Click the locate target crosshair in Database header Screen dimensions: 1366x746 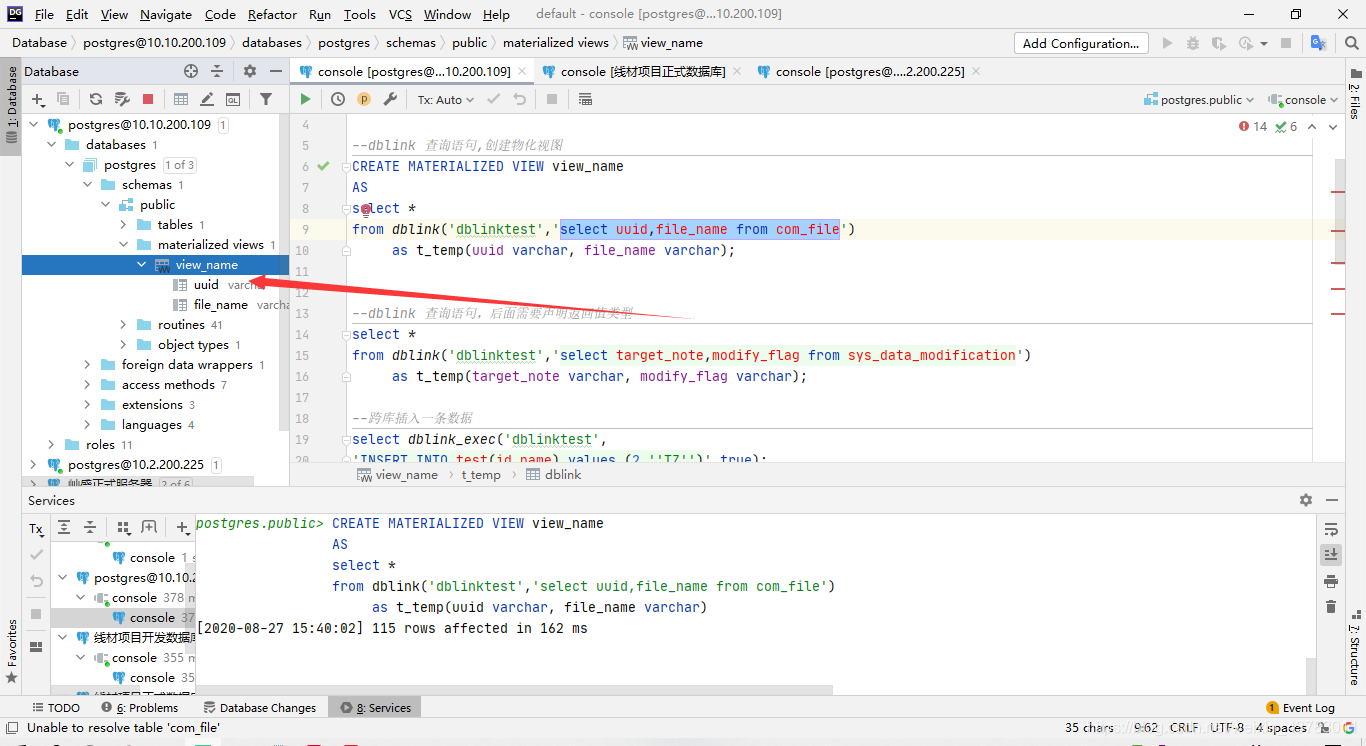click(x=191, y=71)
